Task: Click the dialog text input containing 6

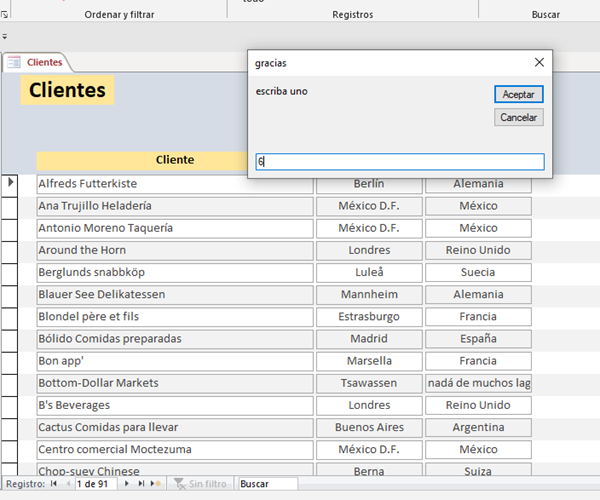Action: [x=400, y=161]
